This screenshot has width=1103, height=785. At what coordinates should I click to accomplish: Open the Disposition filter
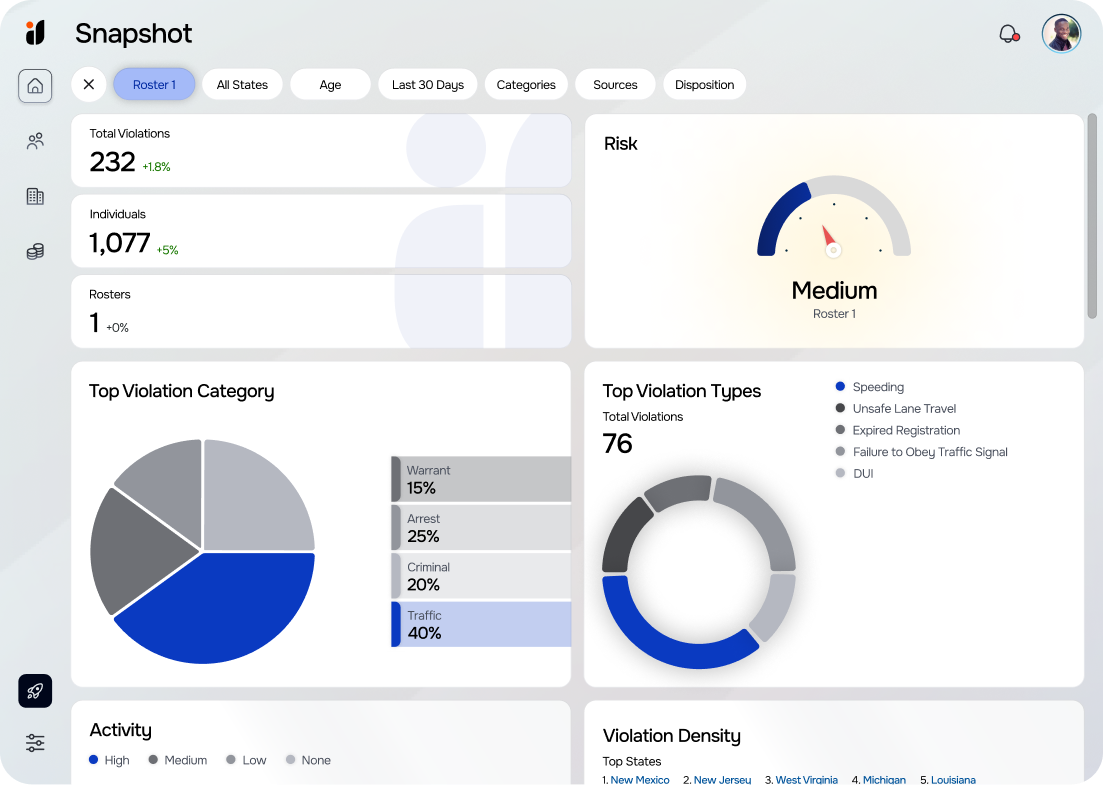coord(704,85)
